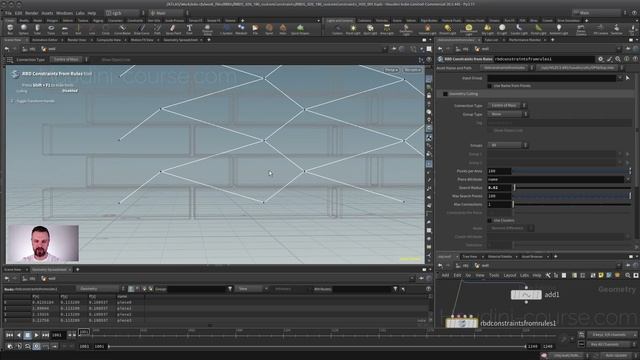Open the Help menu
Image resolution: width=640 pixels, height=360 pixels.
(x=92, y=13)
